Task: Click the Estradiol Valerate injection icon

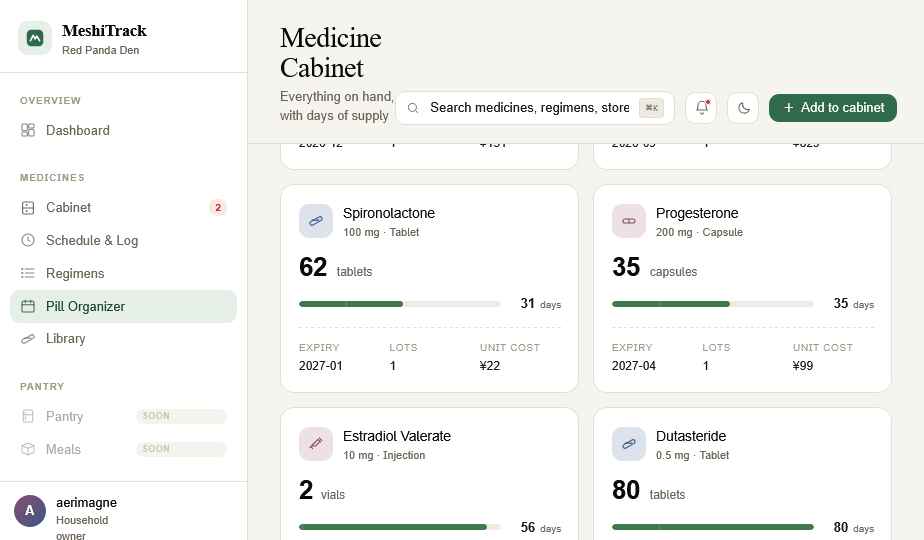Action: click(316, 444)
